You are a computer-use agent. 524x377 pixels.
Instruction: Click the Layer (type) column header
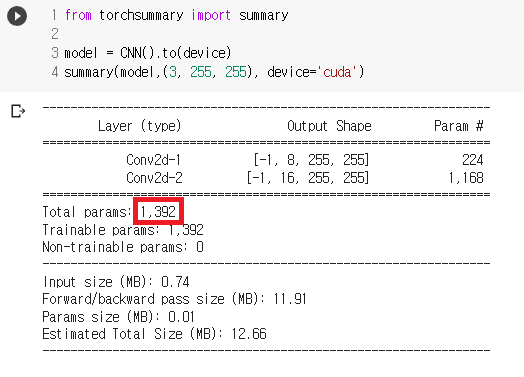tap(139, 126)
